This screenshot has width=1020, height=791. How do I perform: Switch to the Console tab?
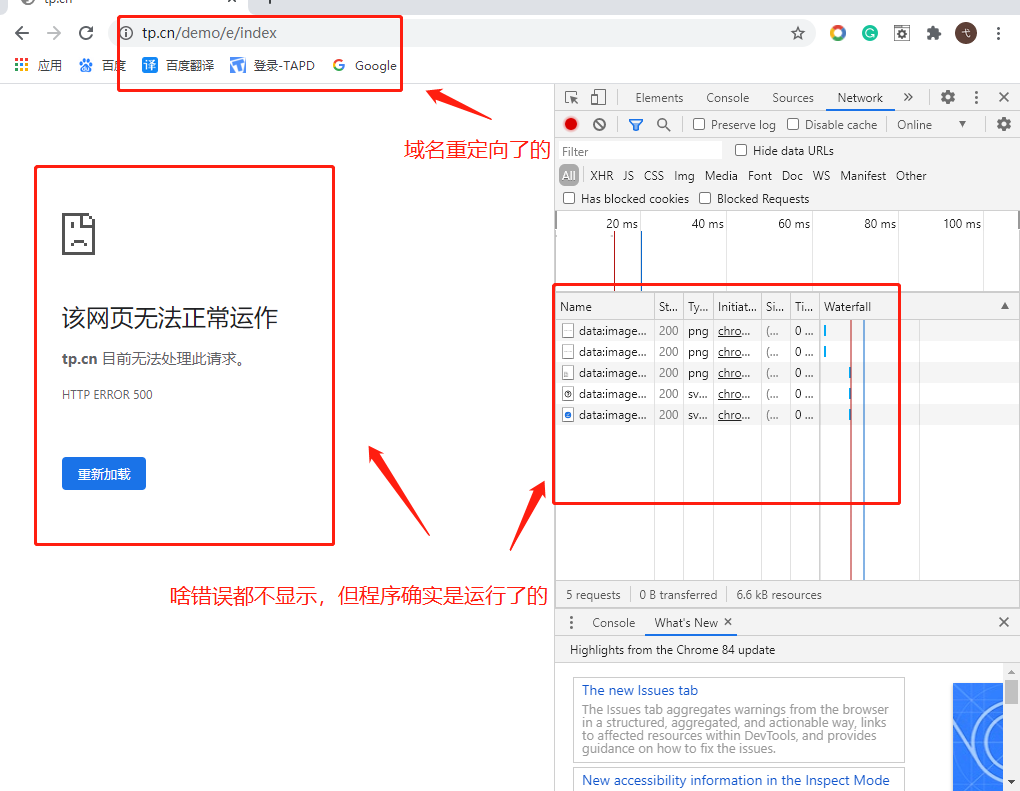[x=727, y=97]
